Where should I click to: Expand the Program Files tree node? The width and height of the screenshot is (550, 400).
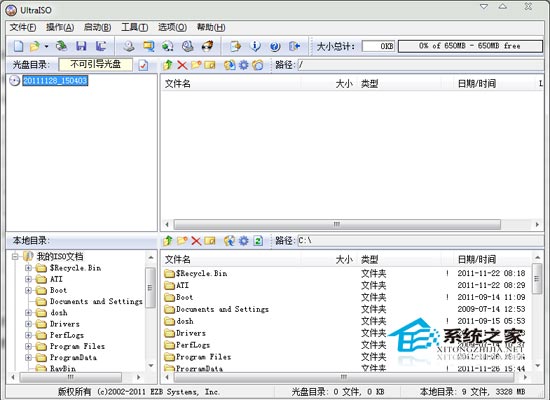point(29,346)
